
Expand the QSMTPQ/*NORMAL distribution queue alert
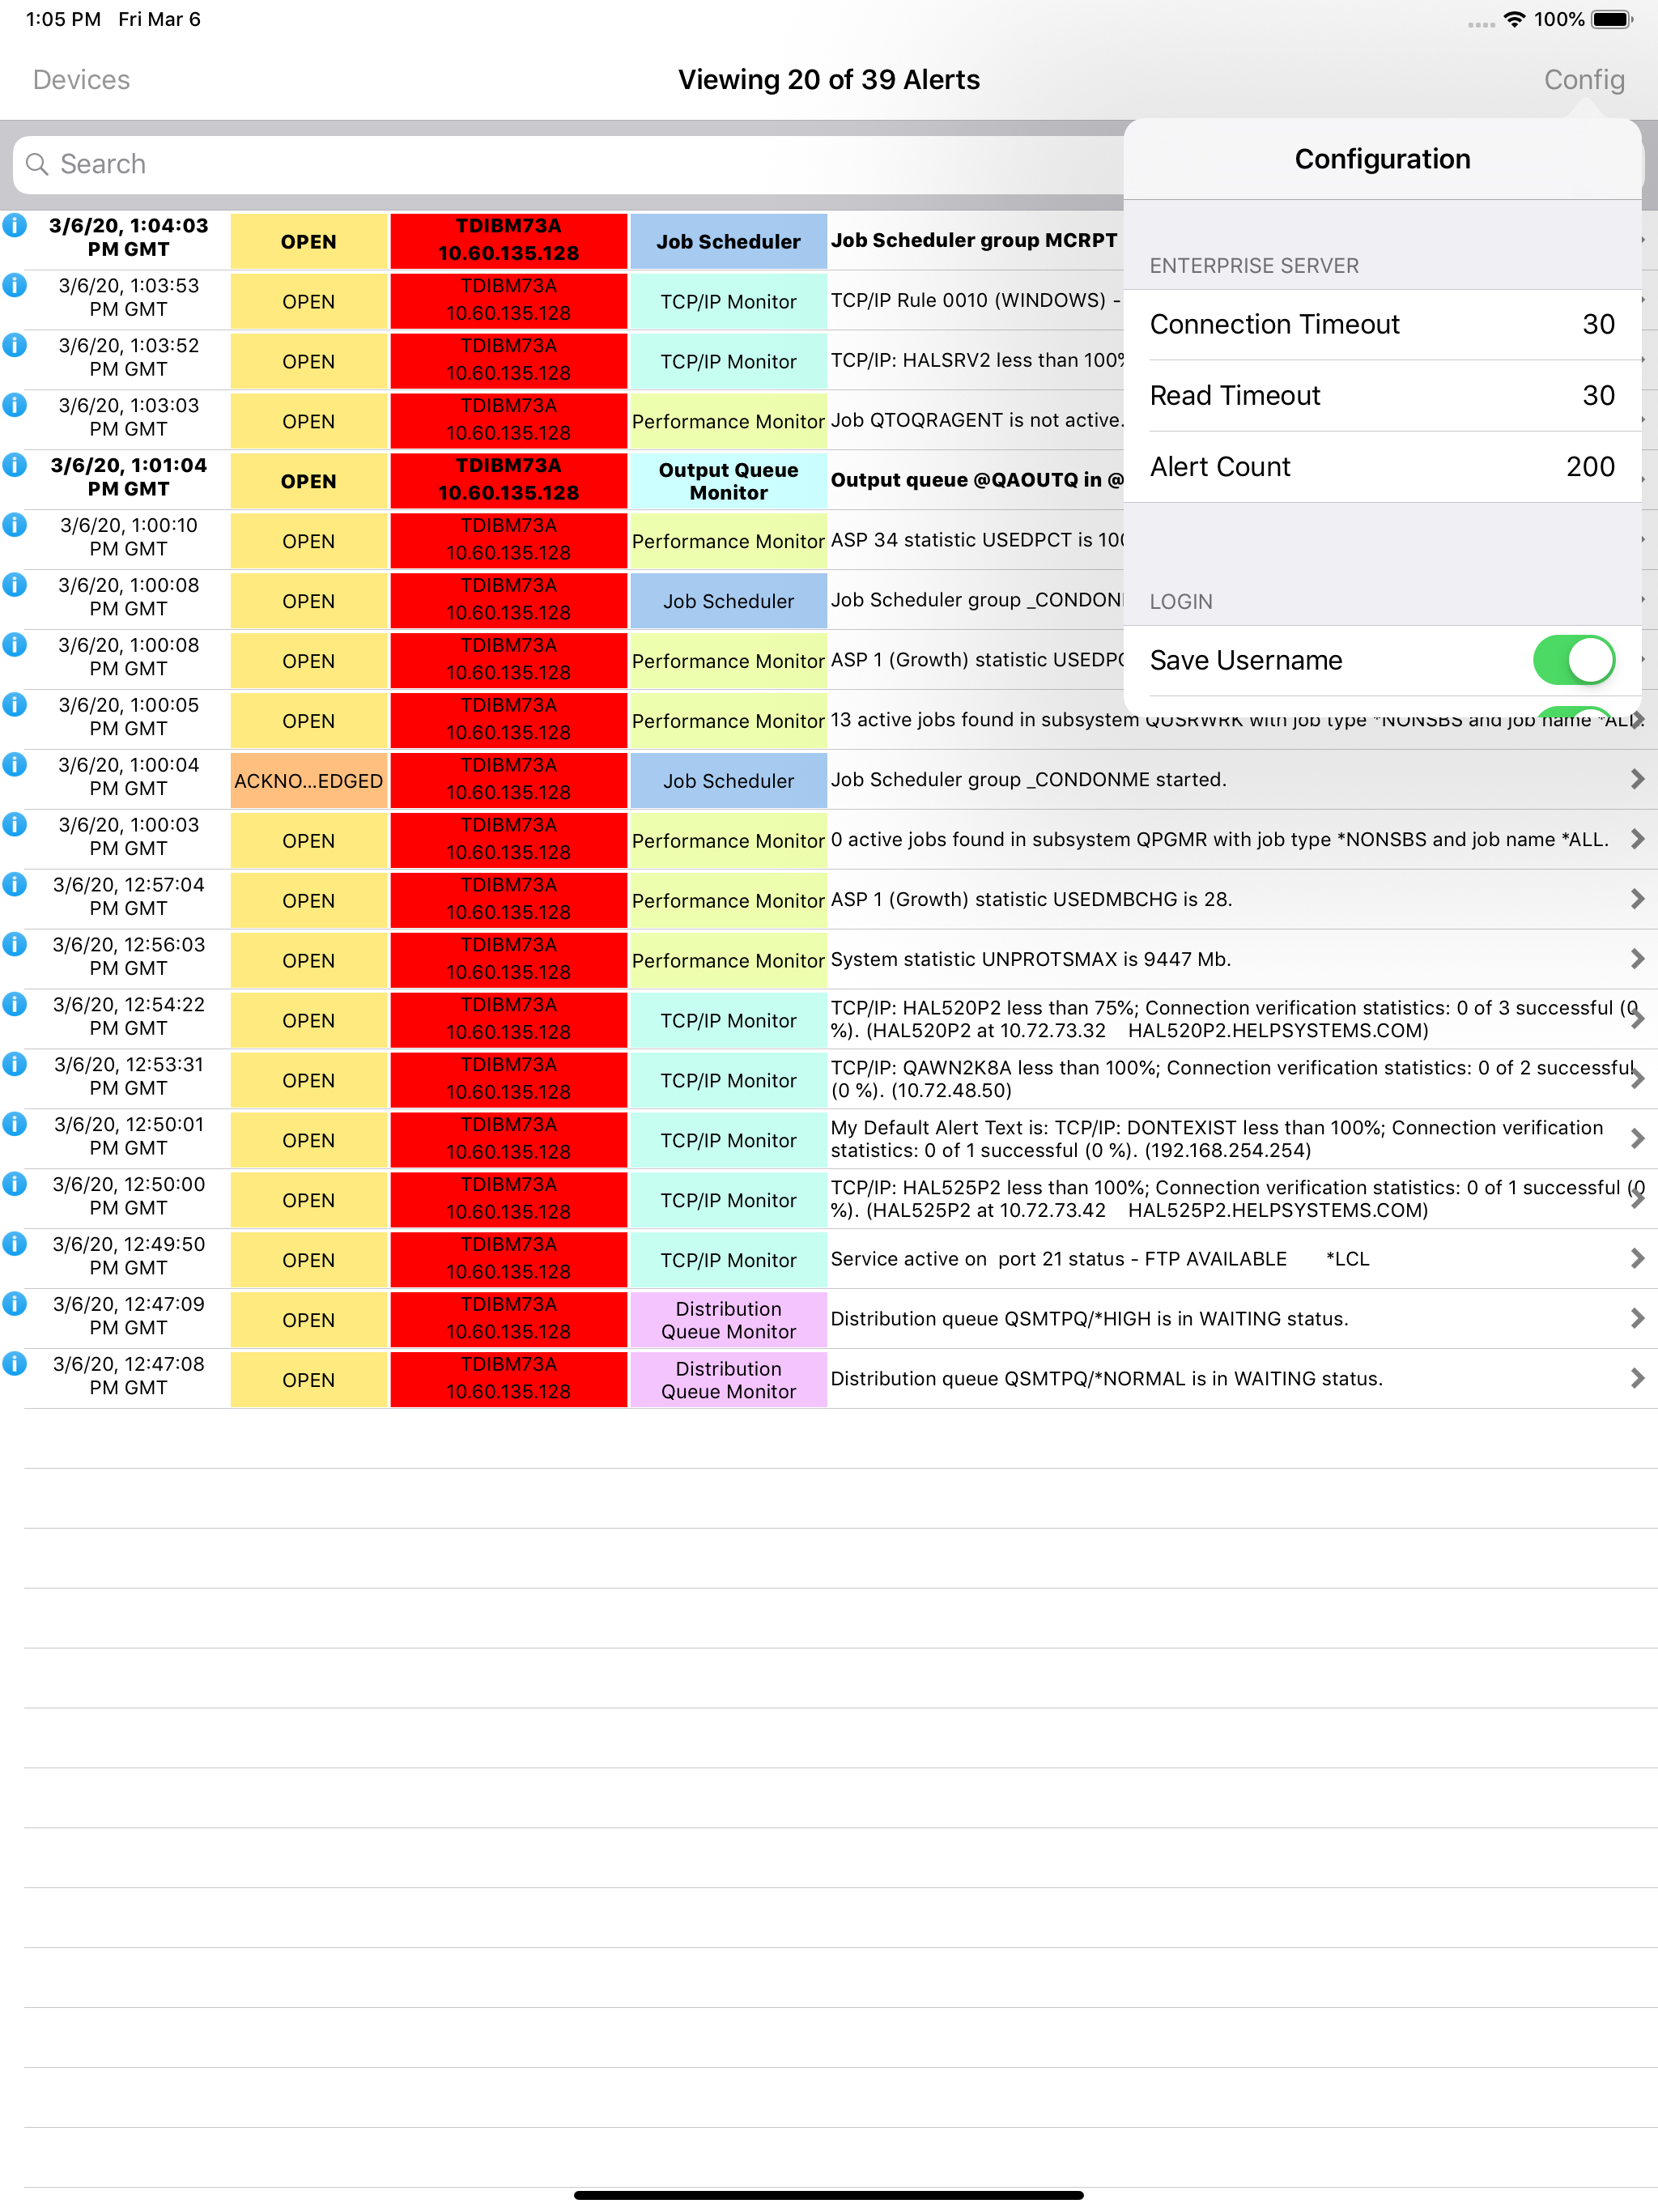coord(1637,1379)
